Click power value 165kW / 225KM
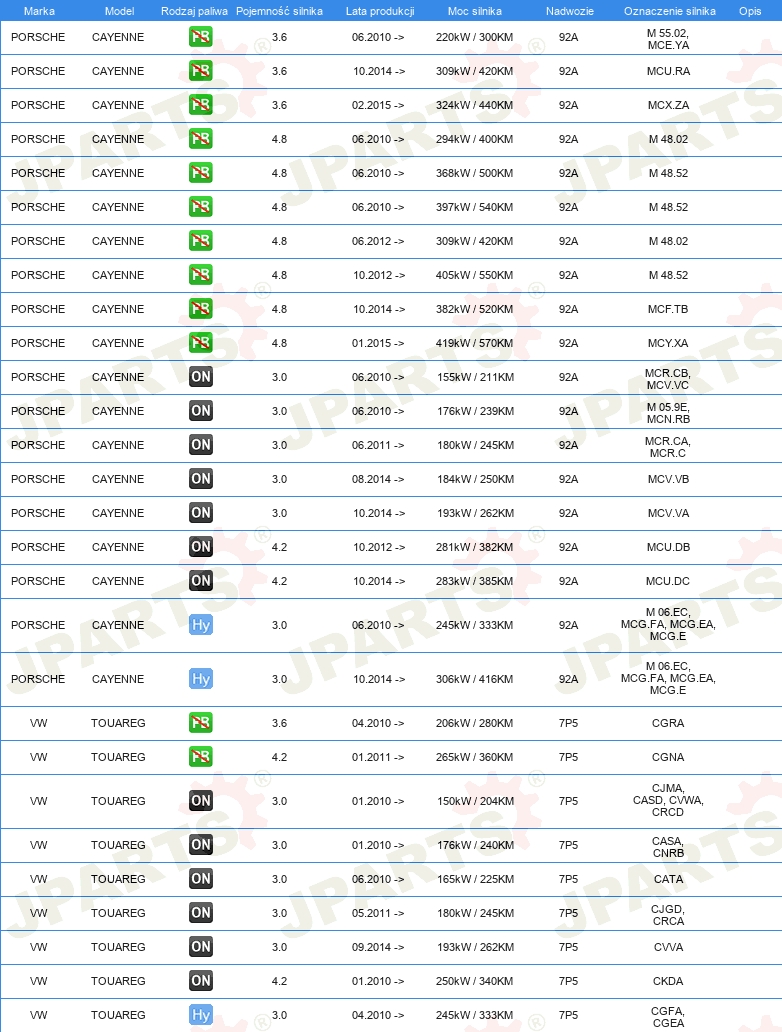This screenshot has height=1032, width=782. tap(475, 879)
